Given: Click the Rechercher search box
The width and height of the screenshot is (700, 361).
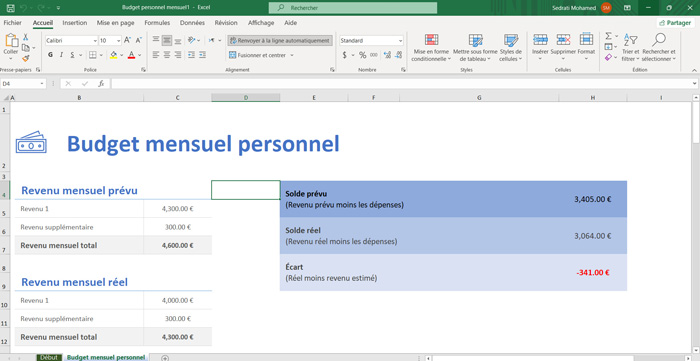Looking at the screenshot, I should click(x=353, y=8).
